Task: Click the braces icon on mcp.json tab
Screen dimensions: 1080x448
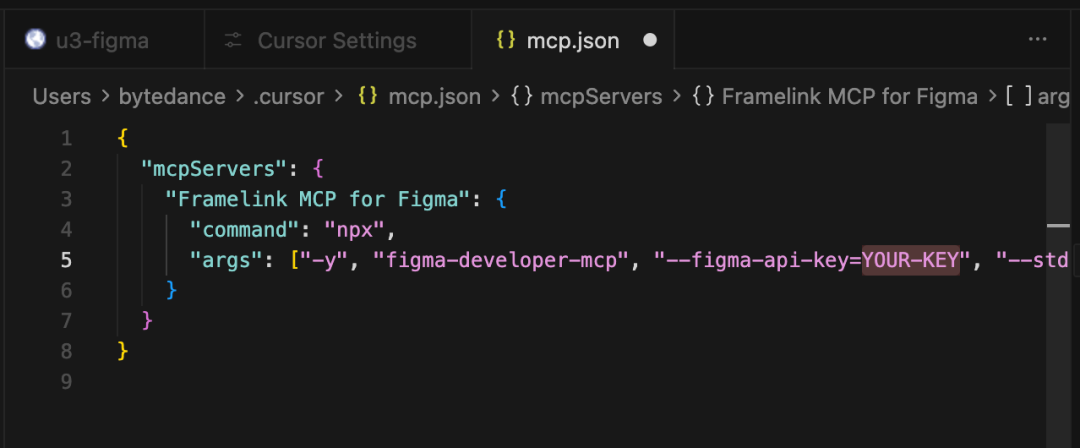Action: 506,41
